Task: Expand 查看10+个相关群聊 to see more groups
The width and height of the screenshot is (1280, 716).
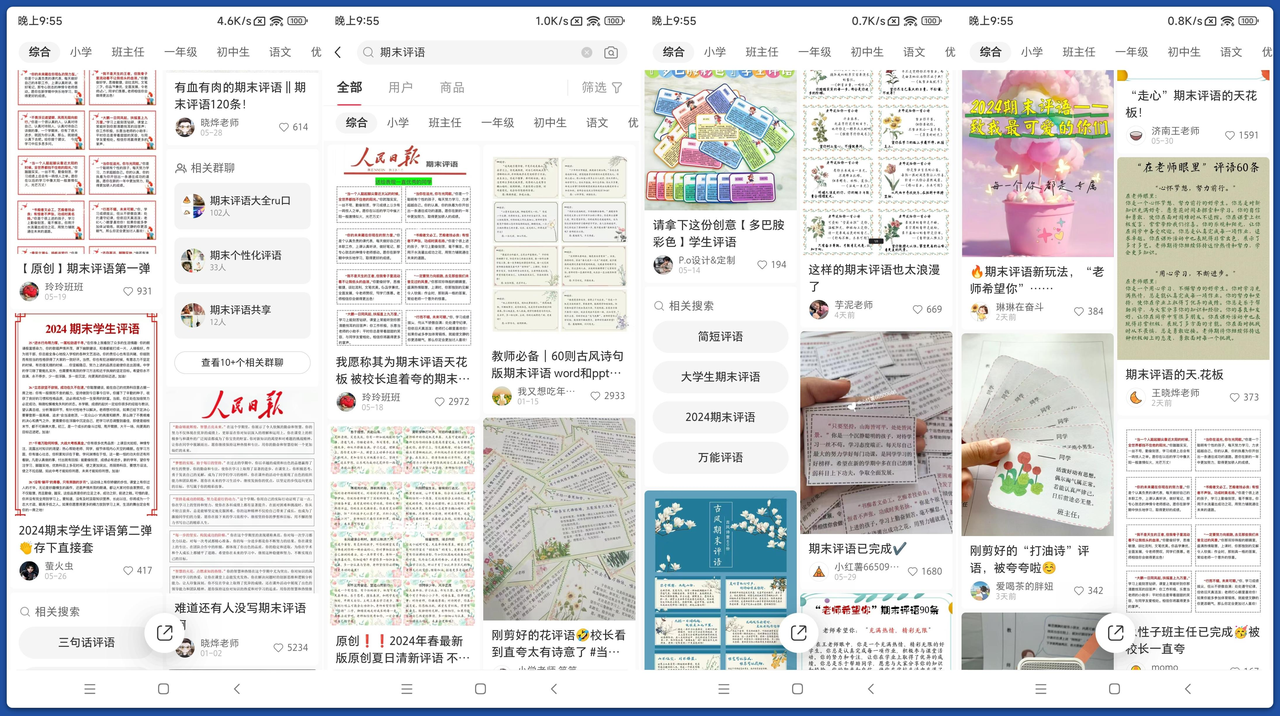Action: click(x=242, y=363)
